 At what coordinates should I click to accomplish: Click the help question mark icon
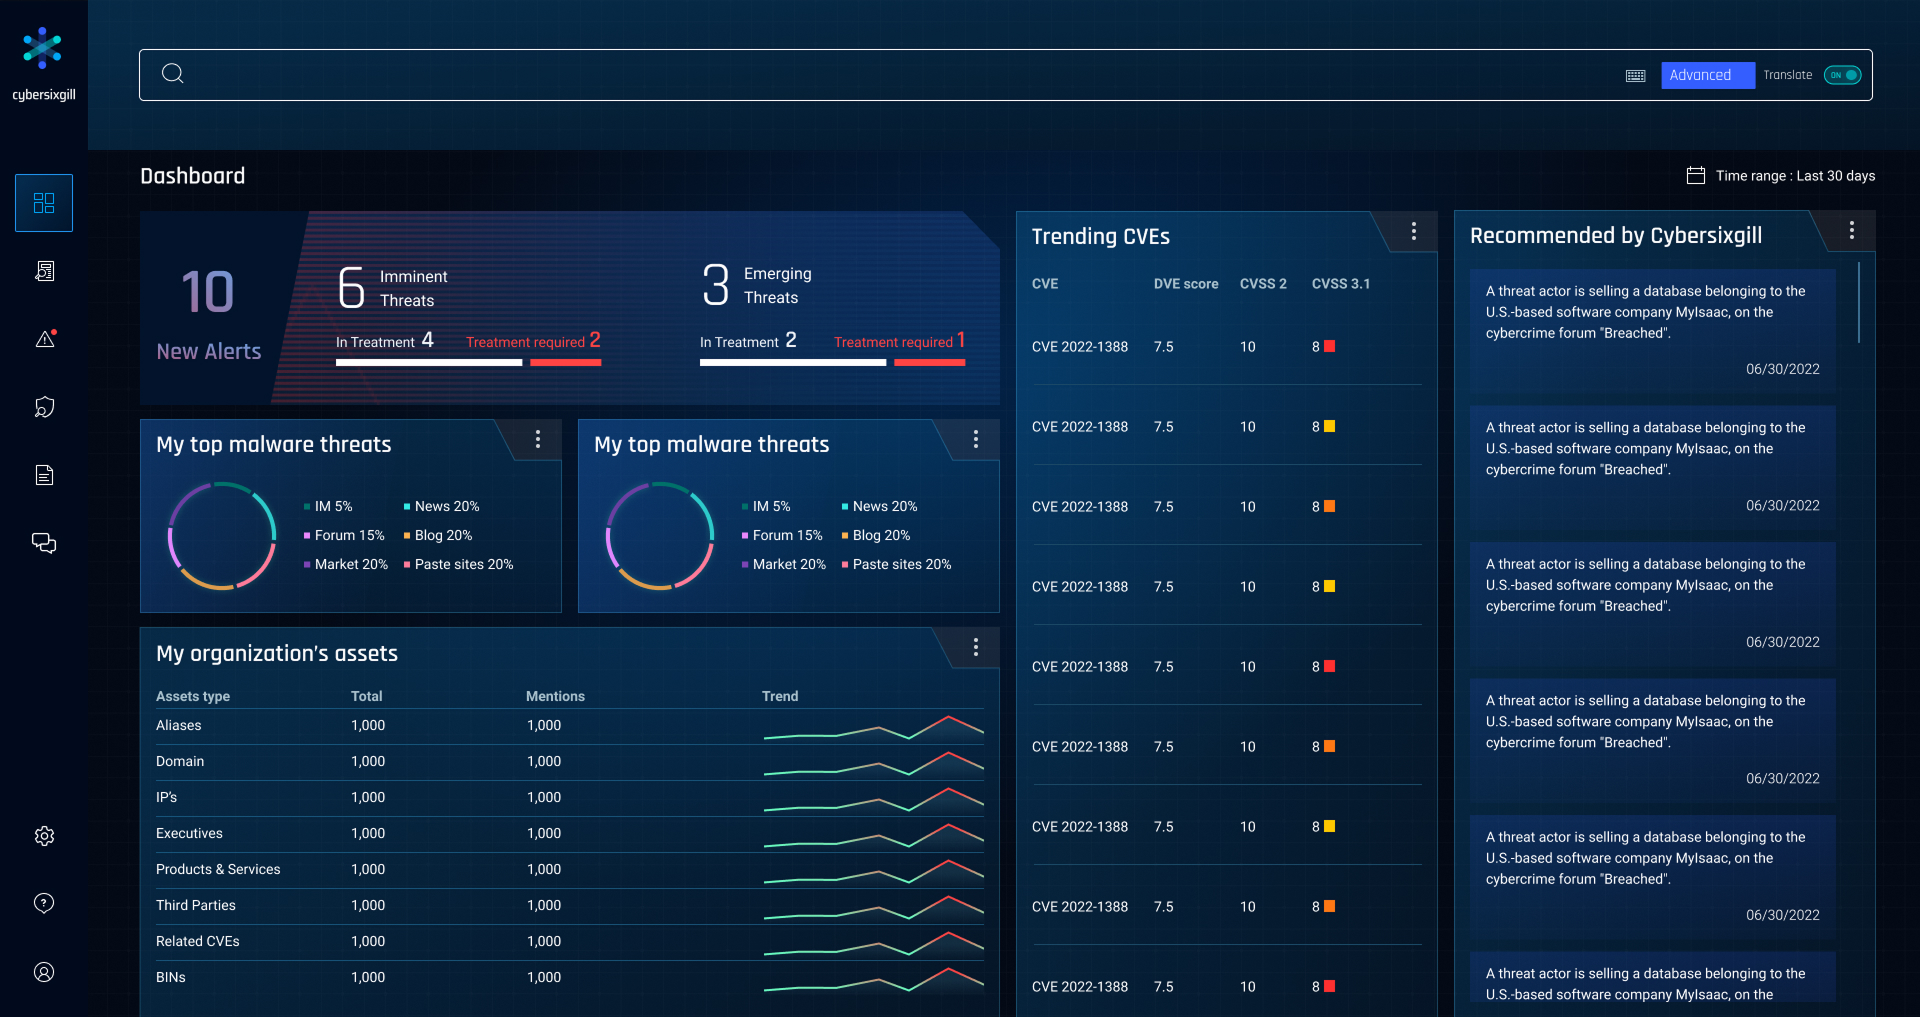[x=44, y=903]
